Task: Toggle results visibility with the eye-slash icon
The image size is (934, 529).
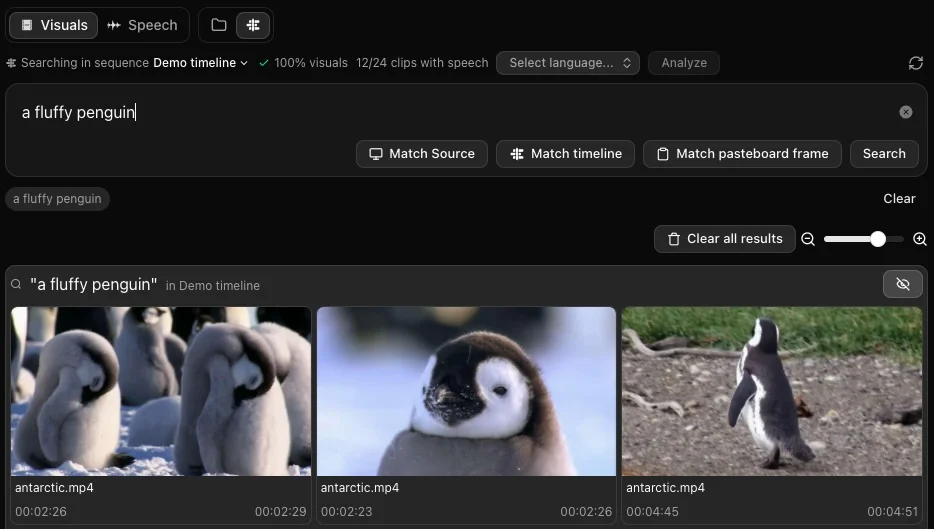Action: [902, 284]
